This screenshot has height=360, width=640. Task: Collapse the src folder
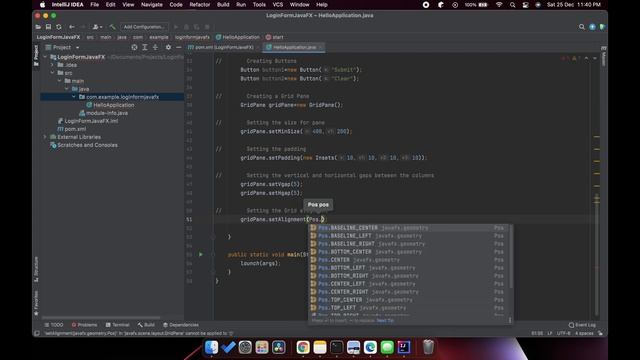point(52,73)
